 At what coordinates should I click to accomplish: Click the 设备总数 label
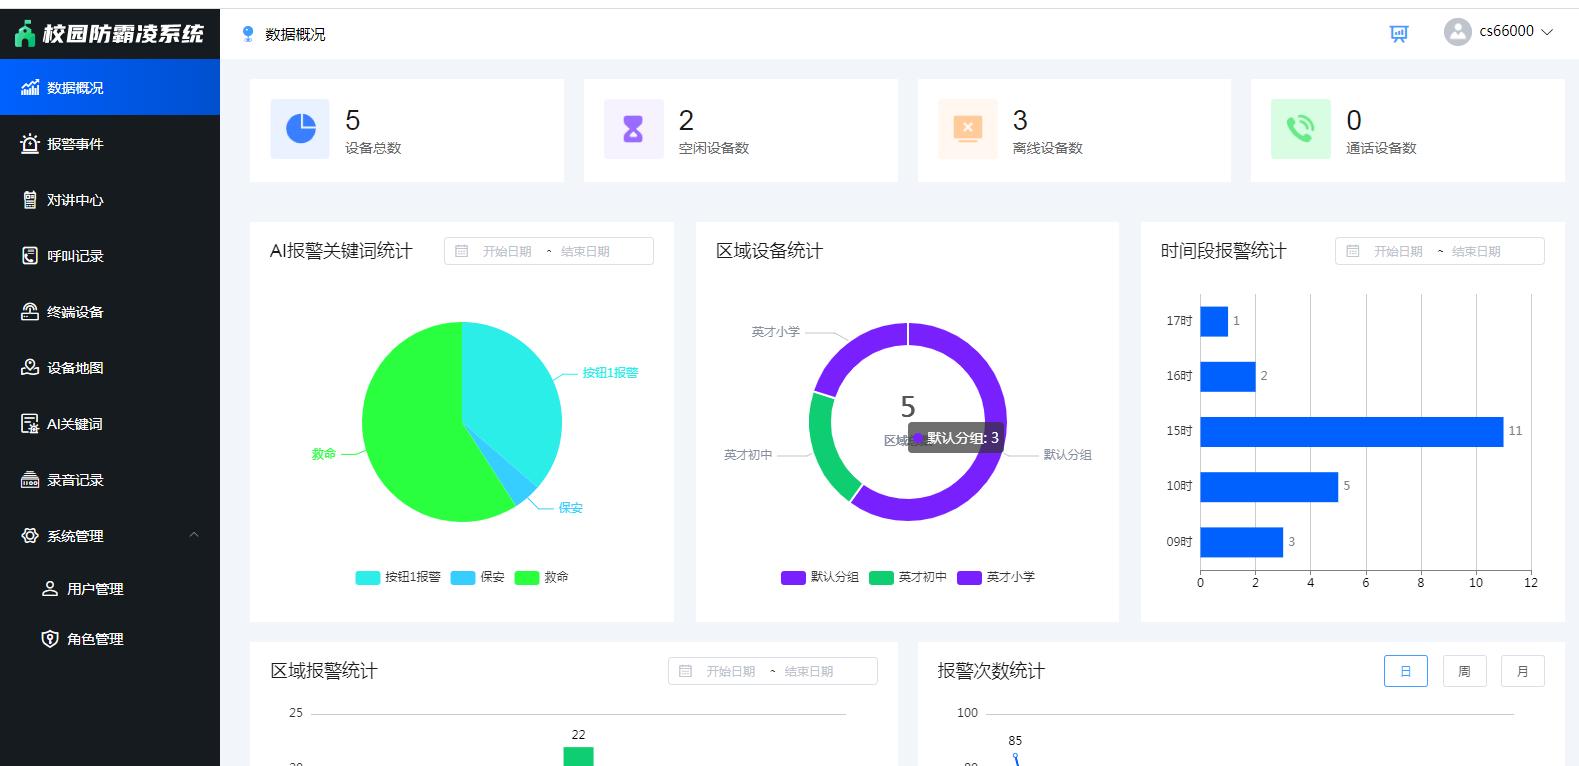click(x=373, y=148)
